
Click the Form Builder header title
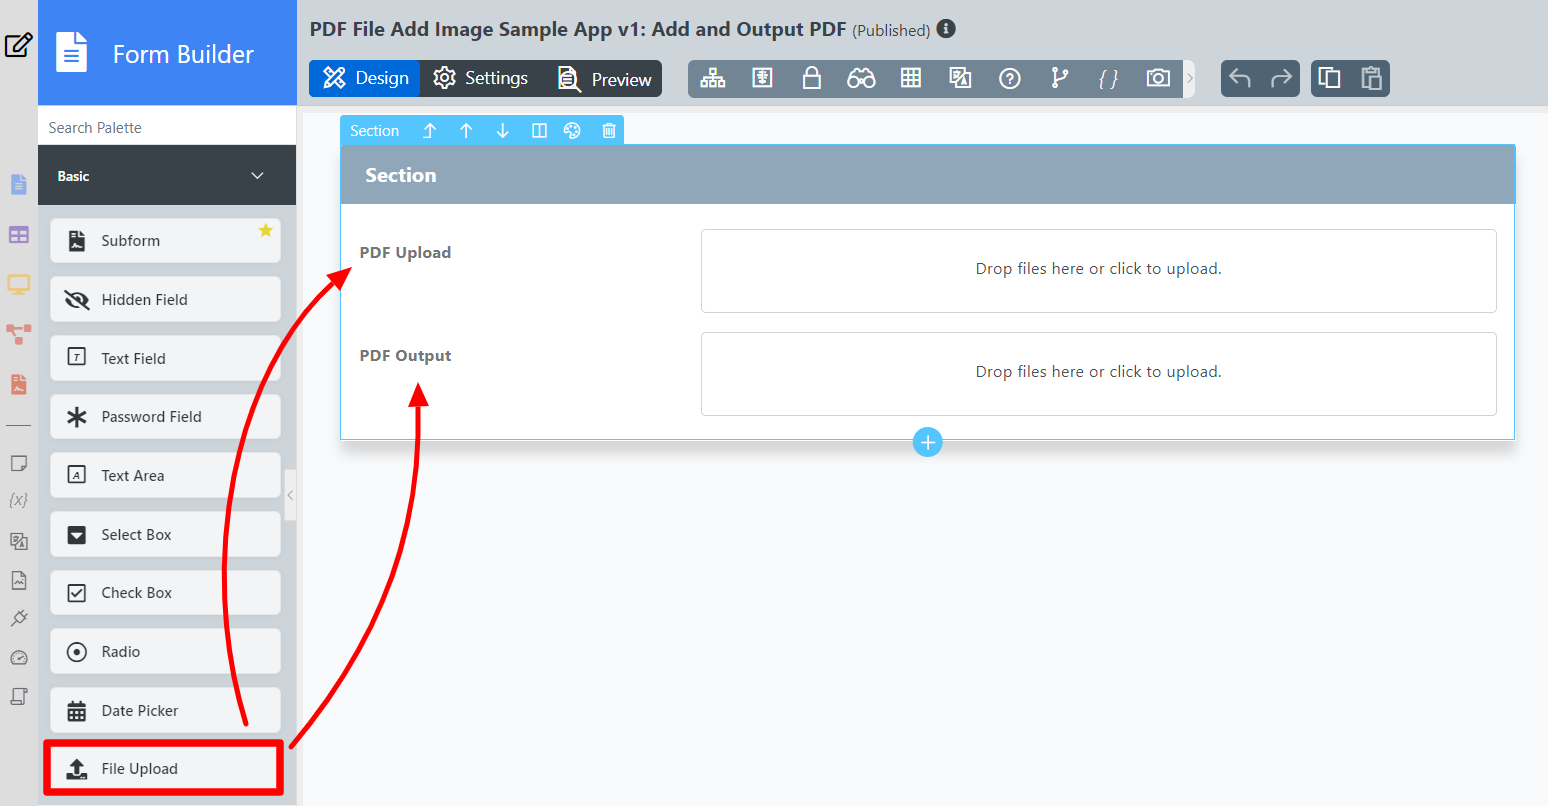pyautogui.click(x=183, y=54)
